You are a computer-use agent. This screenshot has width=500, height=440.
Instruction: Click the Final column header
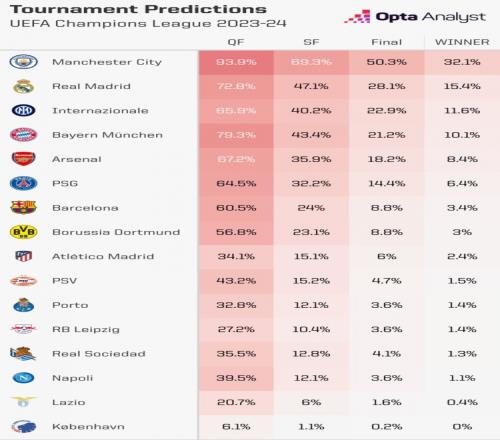[387, 42]
